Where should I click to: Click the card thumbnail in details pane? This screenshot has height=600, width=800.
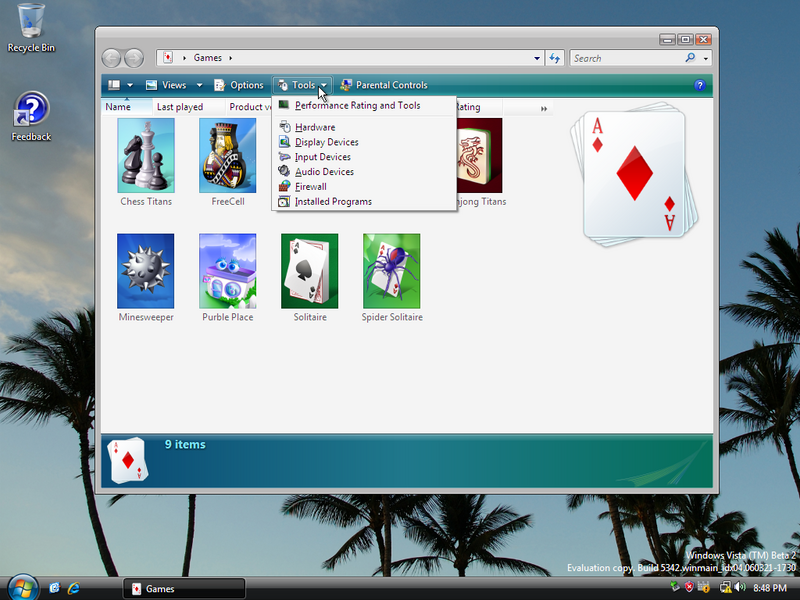pyautogui.click(x=128, y=460)
